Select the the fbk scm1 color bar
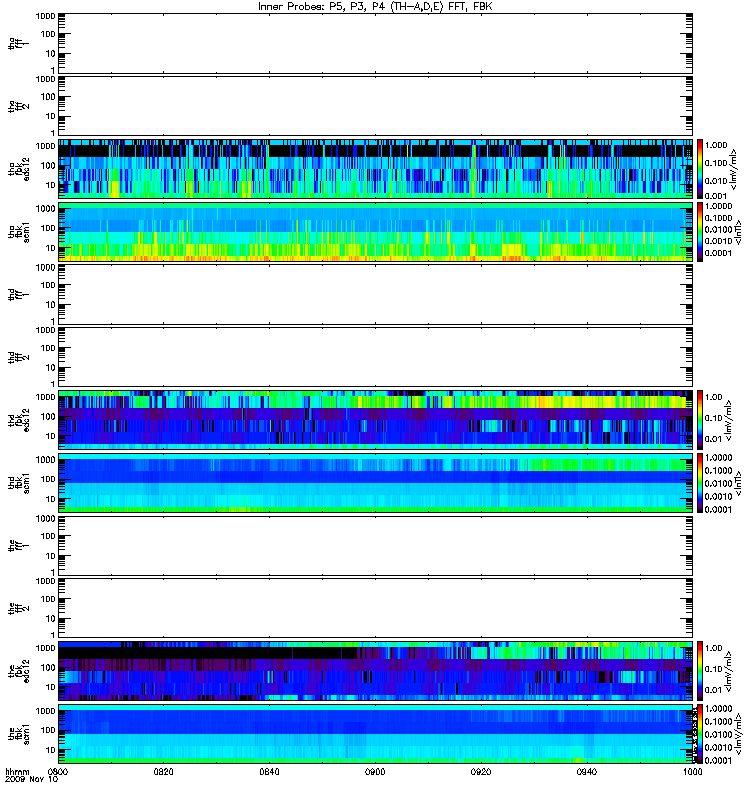The image size is (750, 800). click(x=701, y=734)
